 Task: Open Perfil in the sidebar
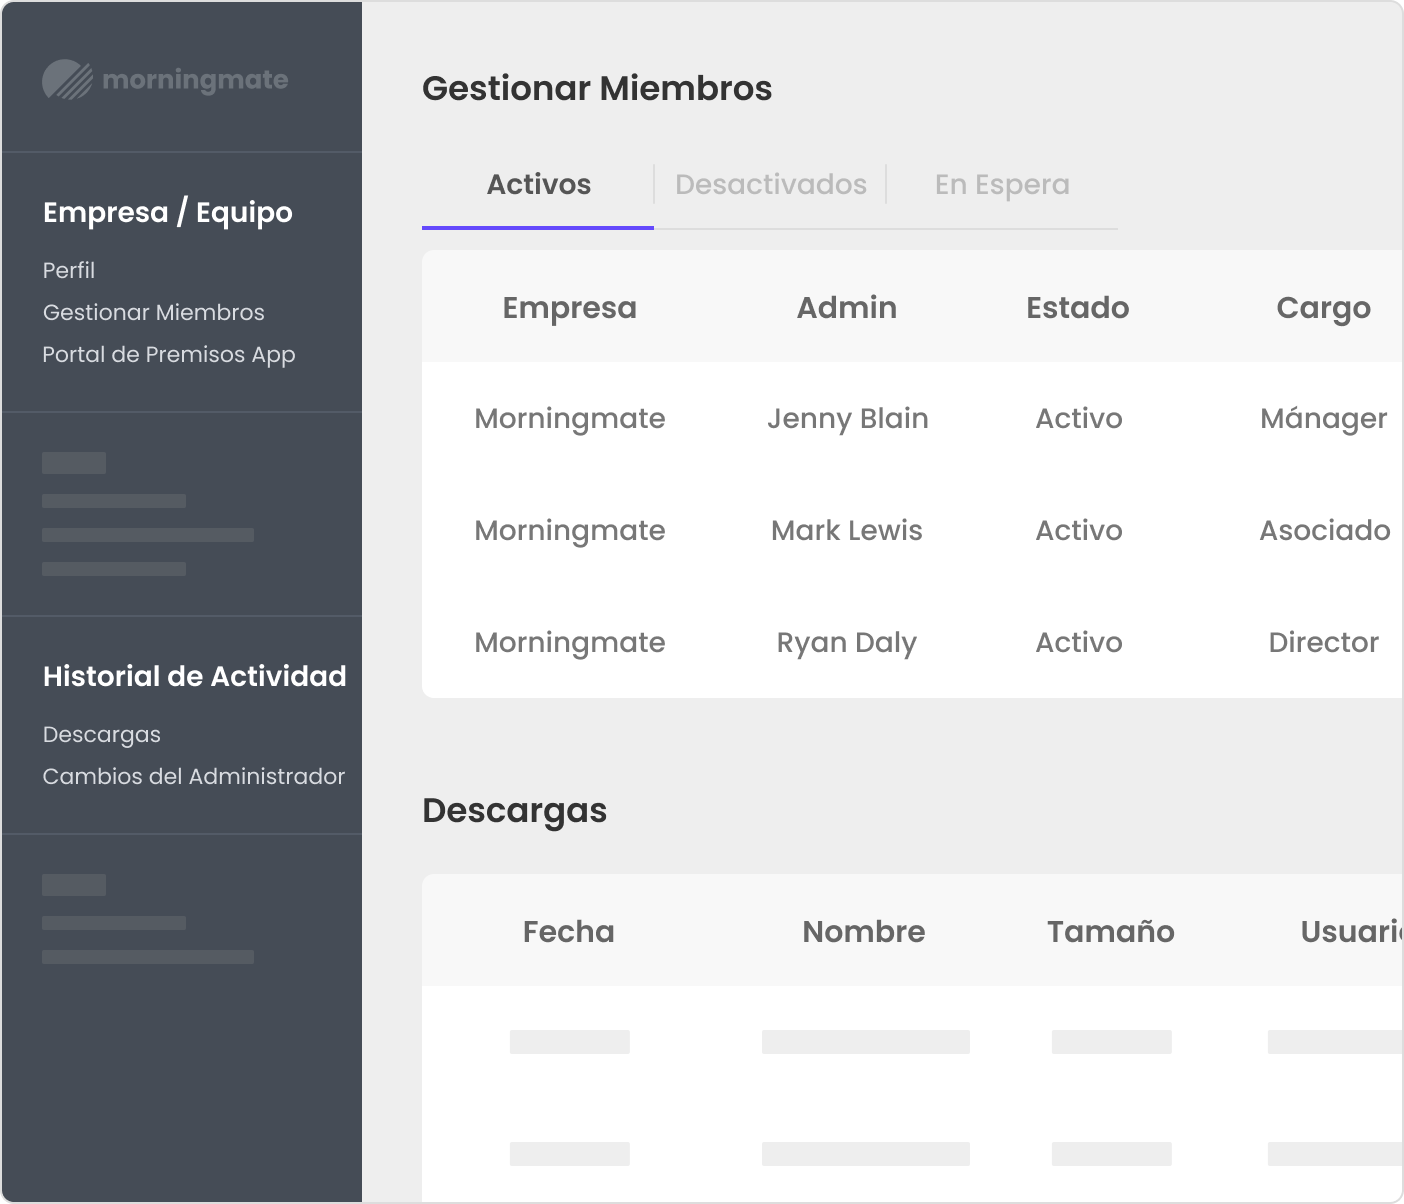pyautogui.click(x=69, y=270)
